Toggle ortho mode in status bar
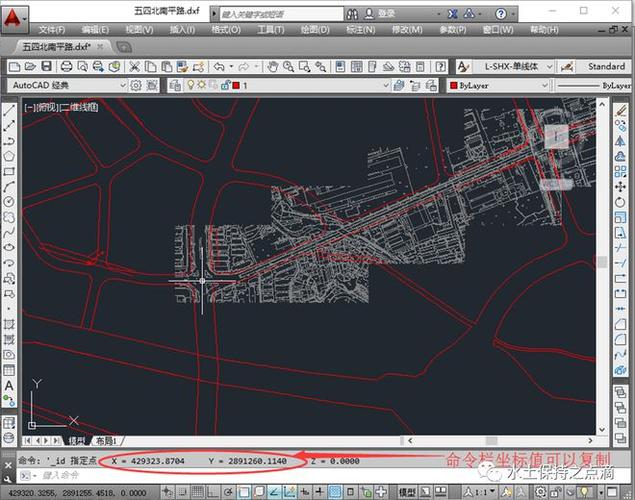This screenshot has width=635, height=500. pos(212,492)
